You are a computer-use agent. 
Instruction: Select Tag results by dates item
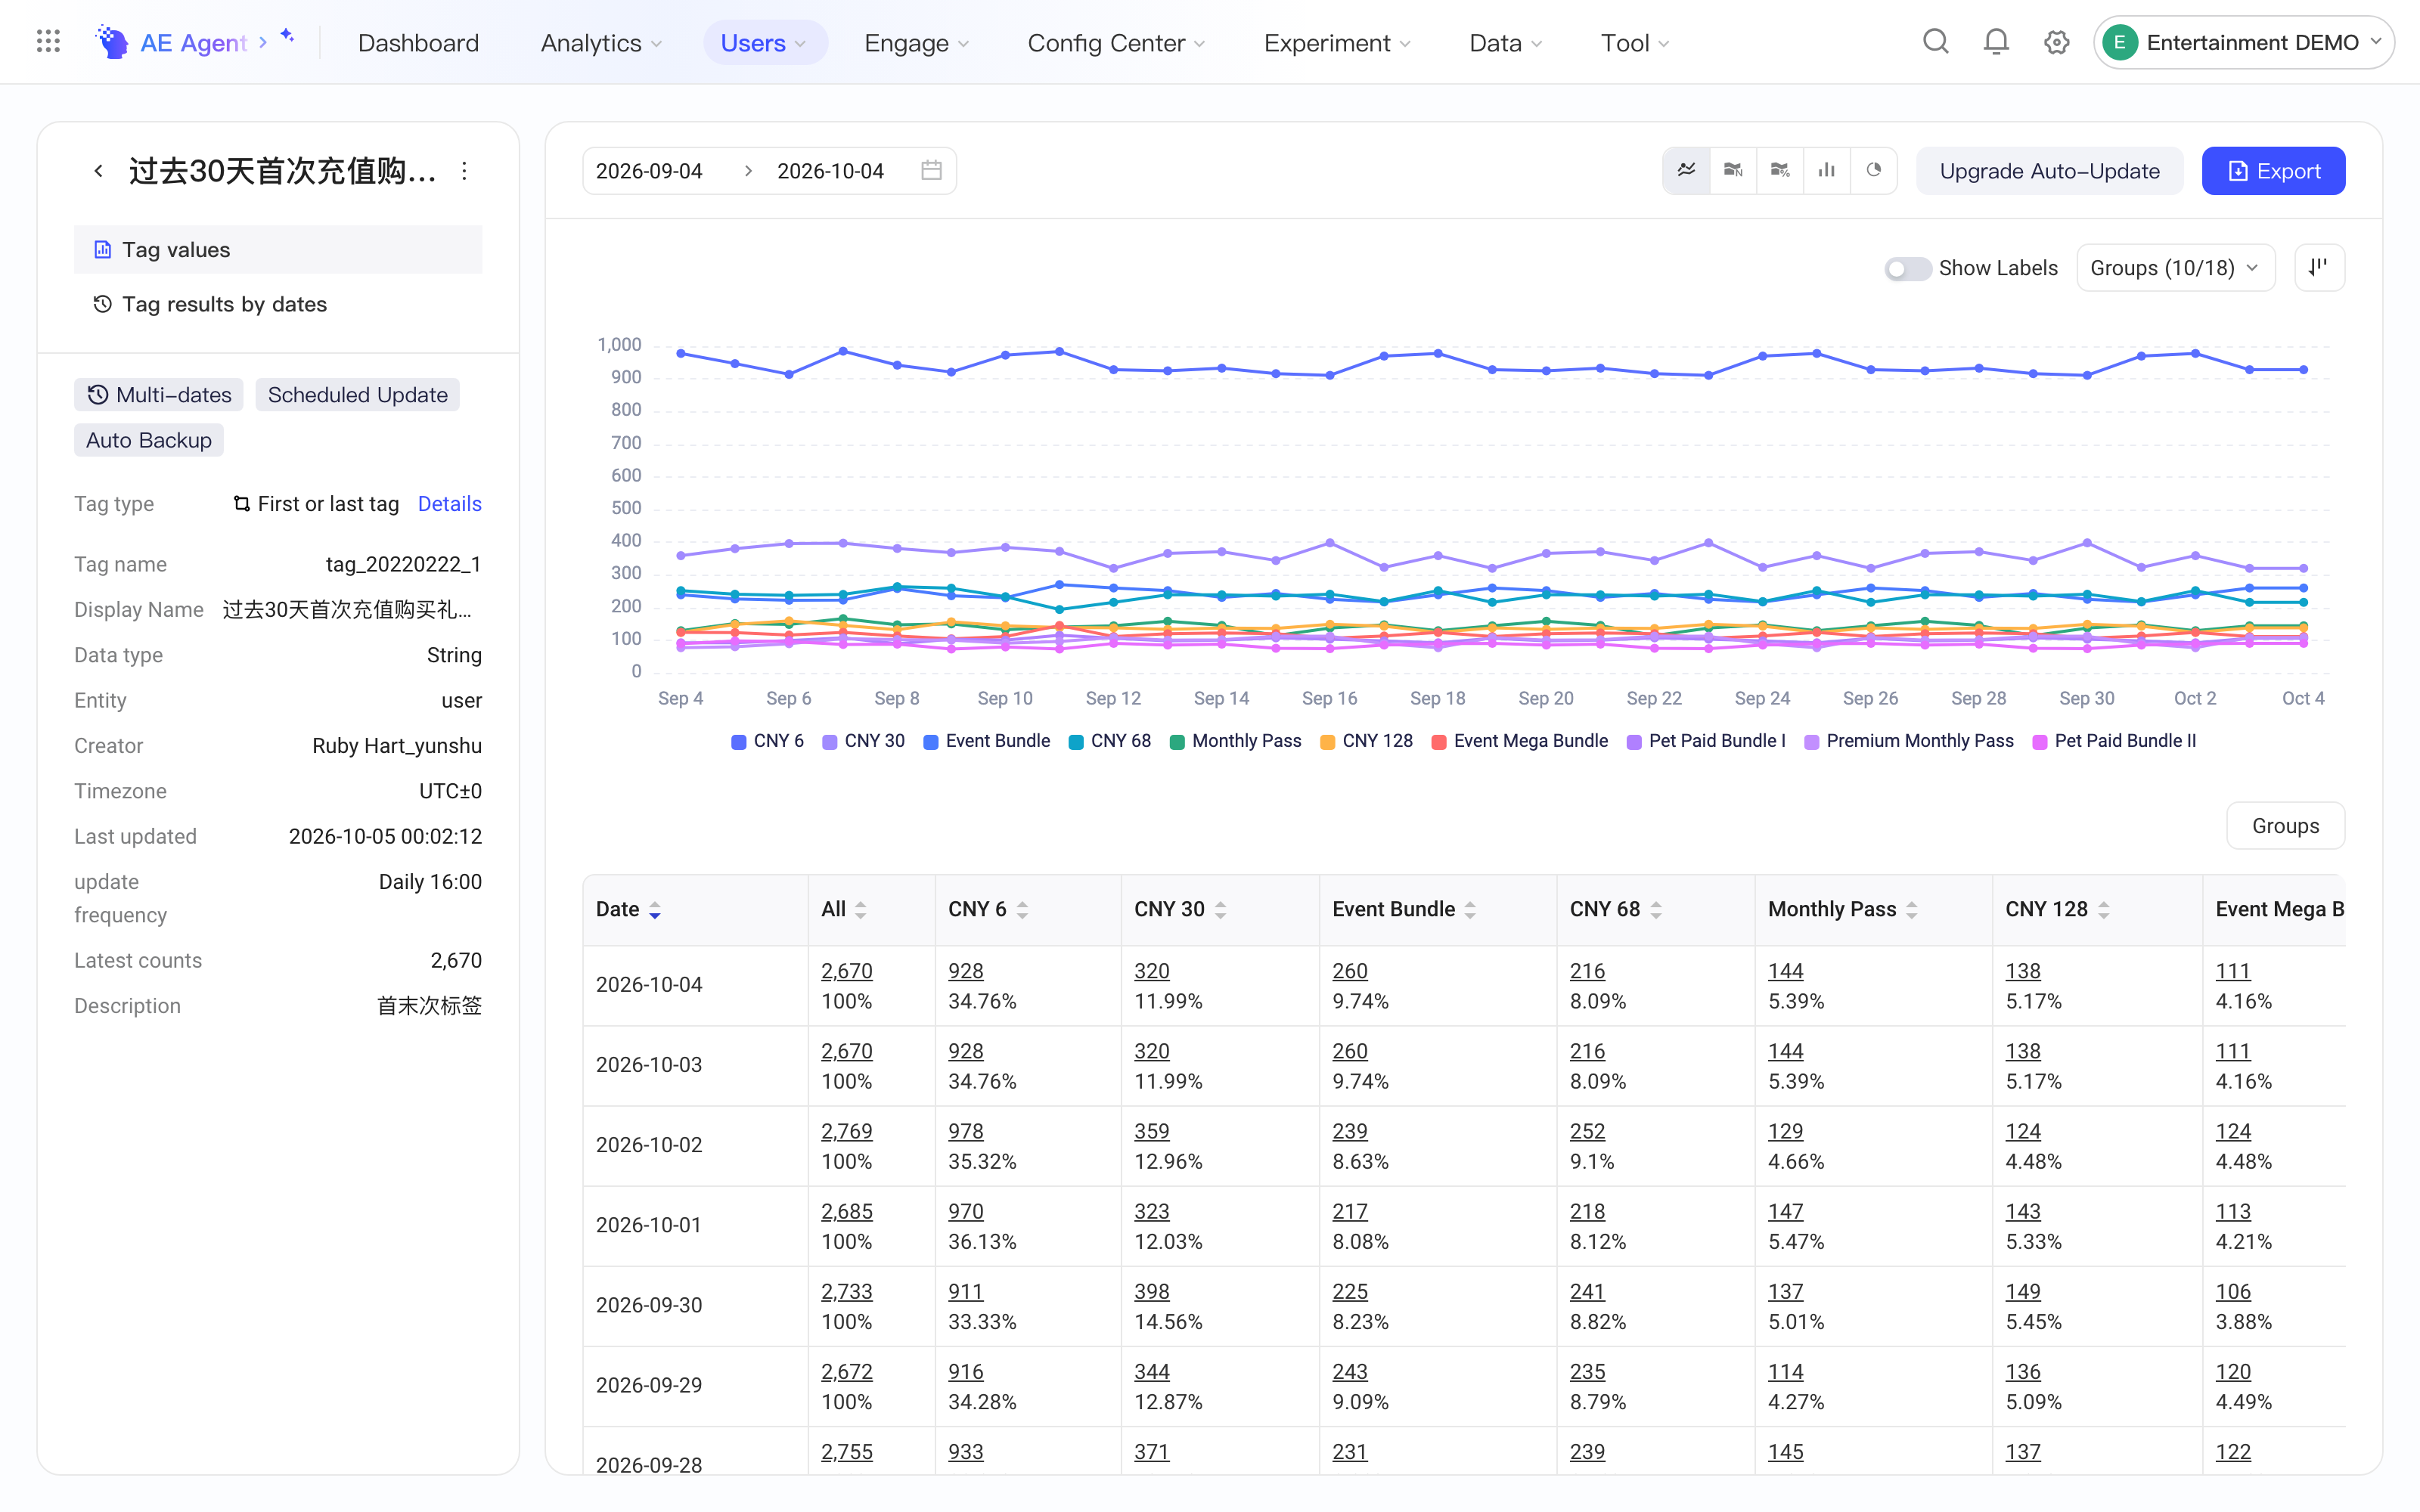point(278,304)
